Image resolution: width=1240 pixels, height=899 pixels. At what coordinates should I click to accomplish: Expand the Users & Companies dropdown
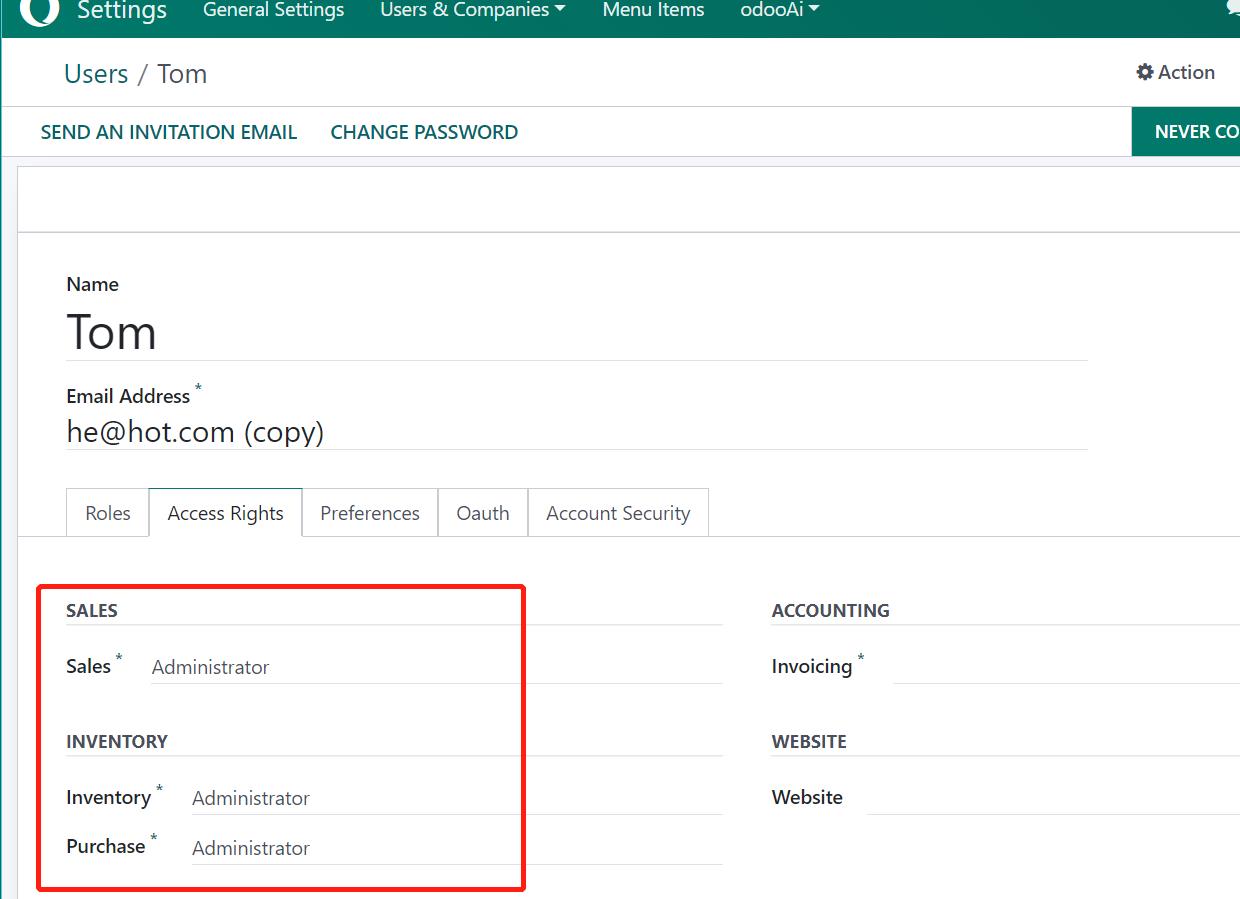pos(472,11)
